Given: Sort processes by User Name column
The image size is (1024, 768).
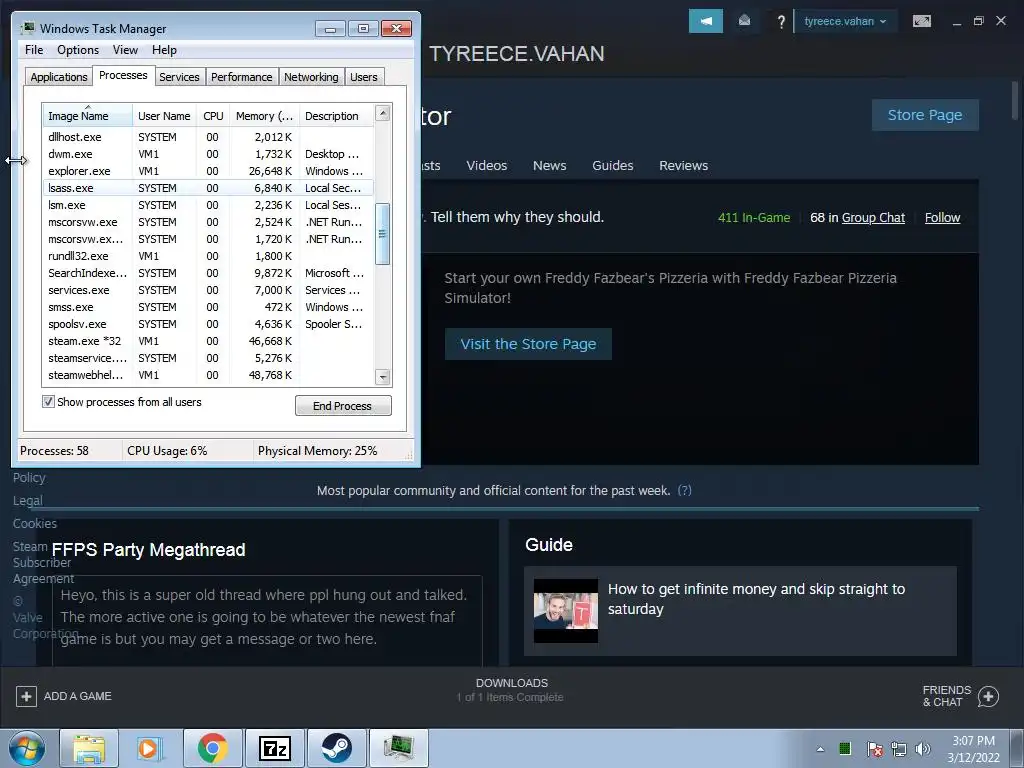Looking at the screenshot, I should click(x=164, y=116).
